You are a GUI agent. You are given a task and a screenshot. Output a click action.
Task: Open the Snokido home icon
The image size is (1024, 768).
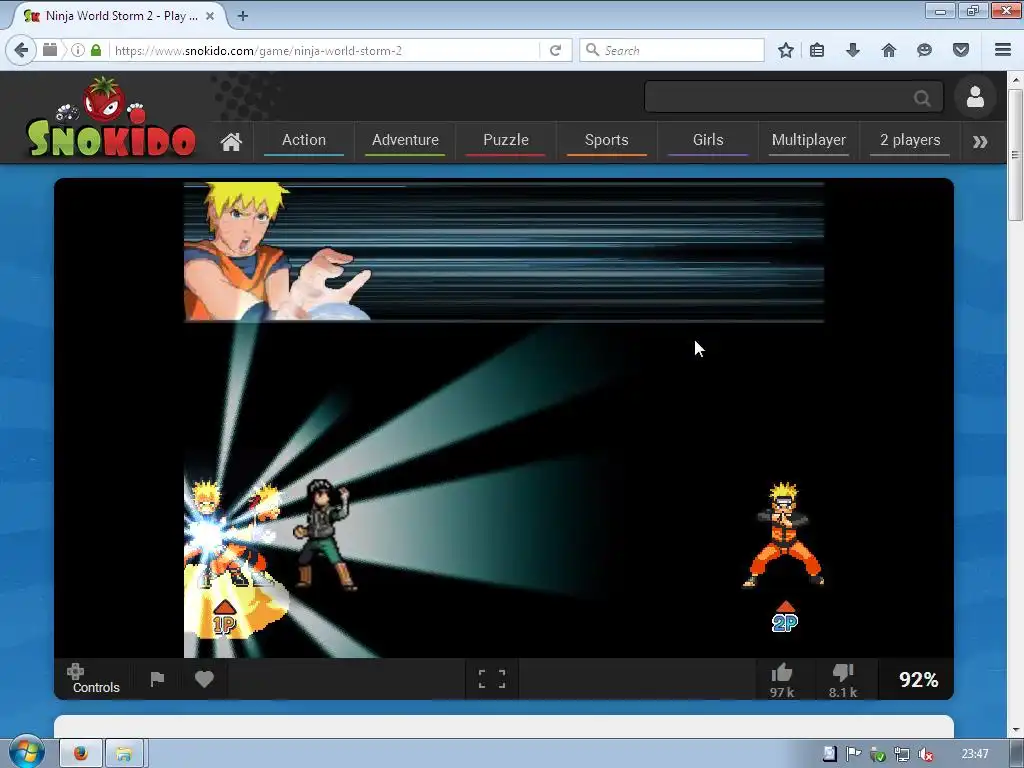point(231,141)
